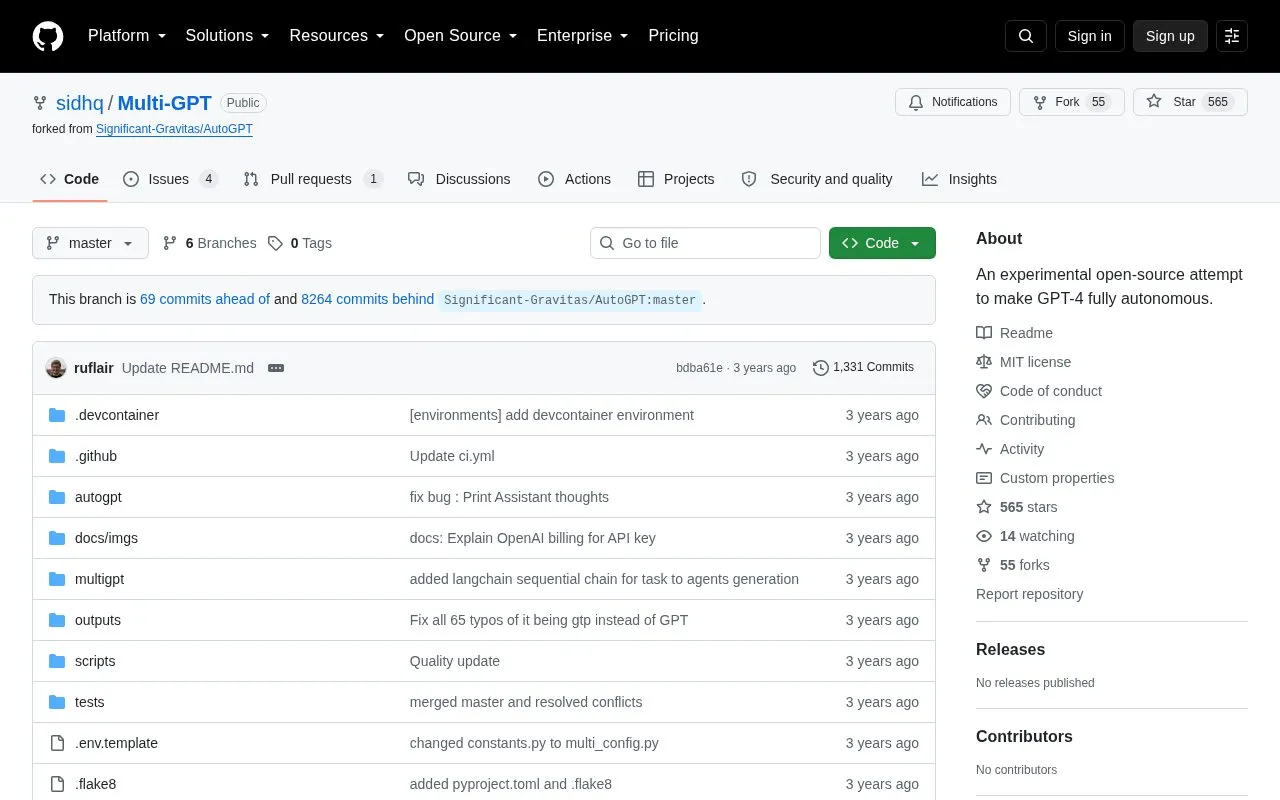Click the Sign in button

(x=1089, y=36)
